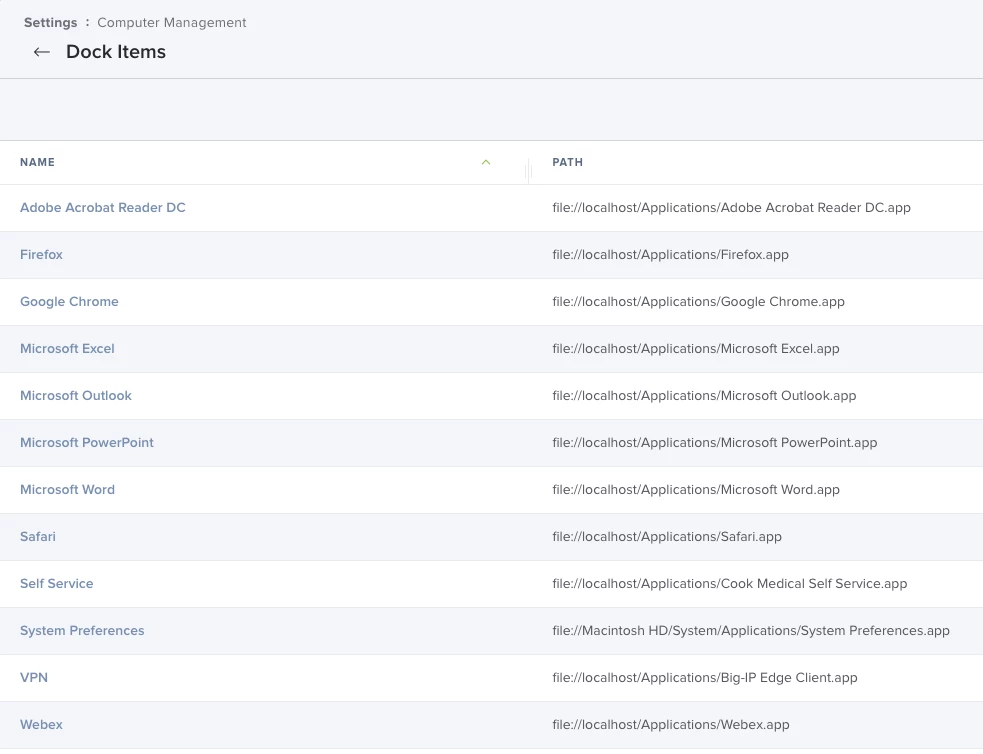Select the Safari.app path text
Image resolution: width=983 pixels, height=754 pixels.
[667, 537]
